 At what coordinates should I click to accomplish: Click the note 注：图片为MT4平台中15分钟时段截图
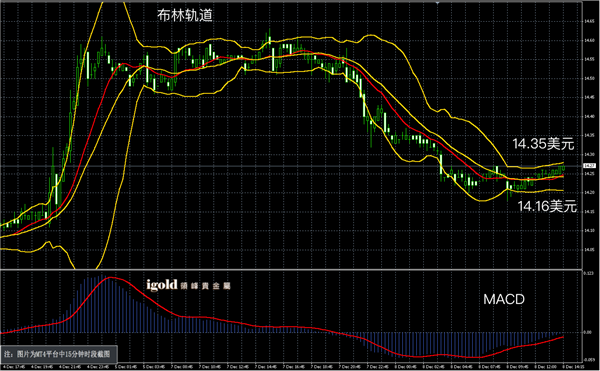[x=57, y=354]
